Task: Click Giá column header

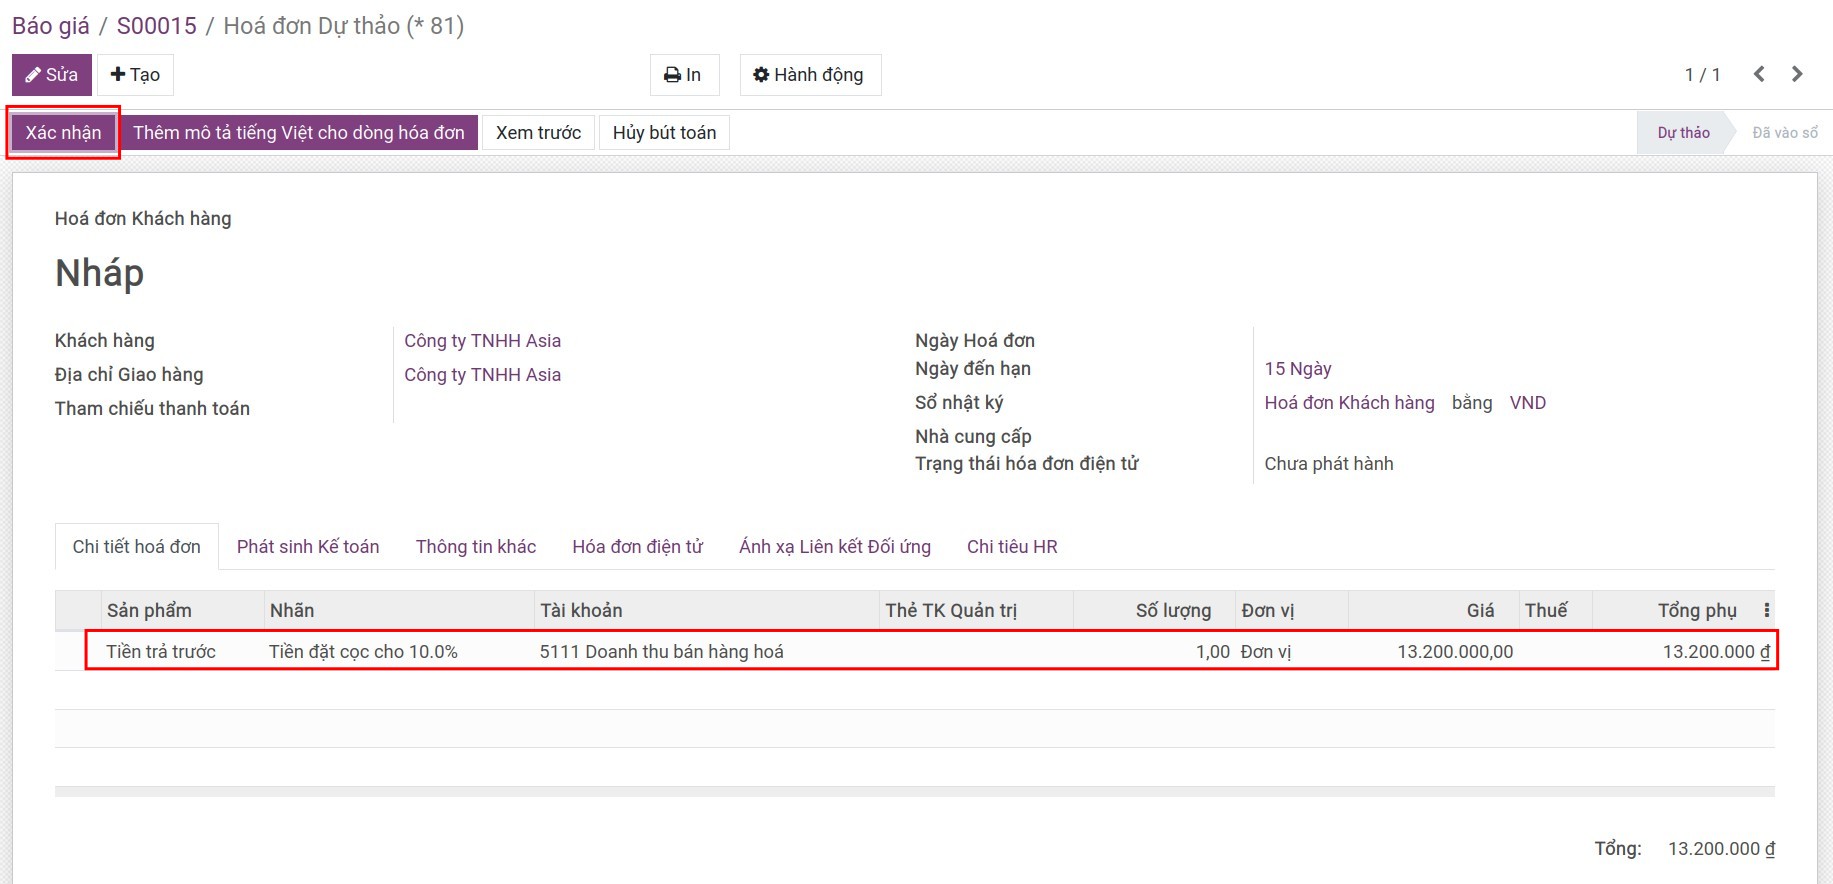Action: click(x=1433, y=610)
